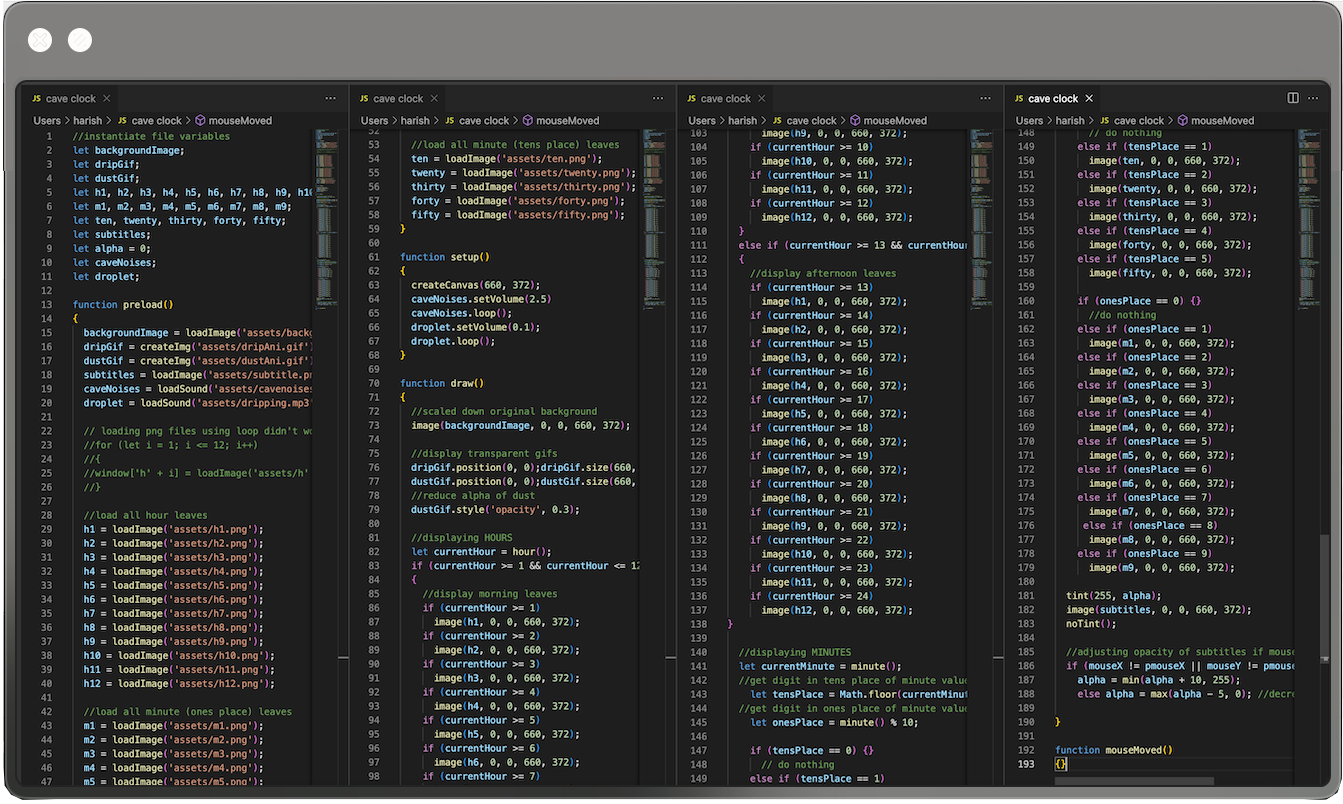
Task: Click the line loading 'assets/h12.png'
Action: (x=178, y=683)
